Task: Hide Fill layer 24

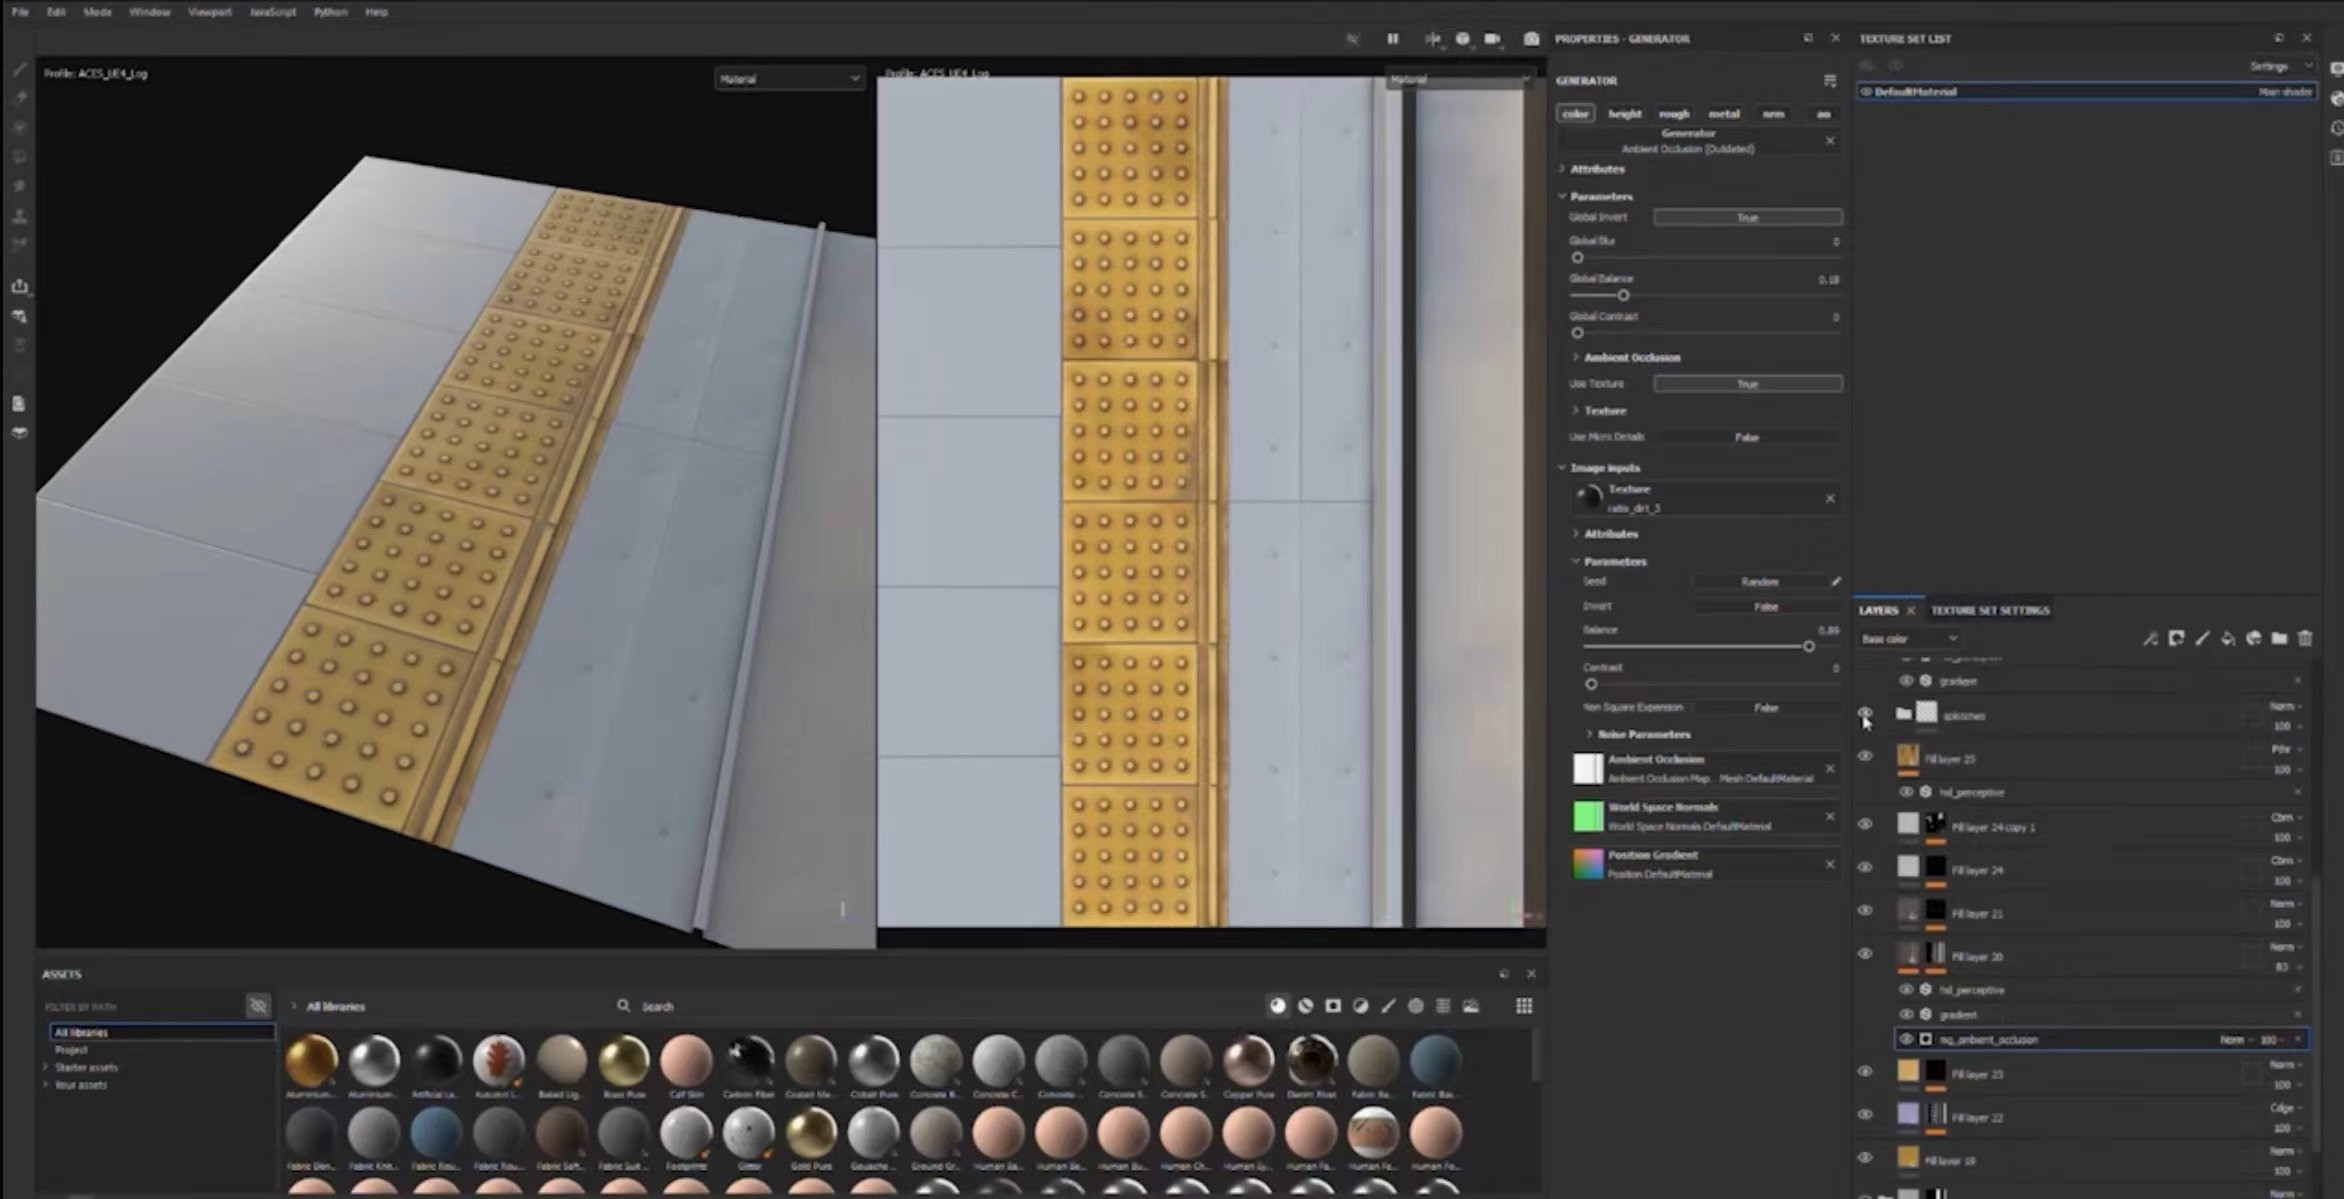Action: (1865, 868)
